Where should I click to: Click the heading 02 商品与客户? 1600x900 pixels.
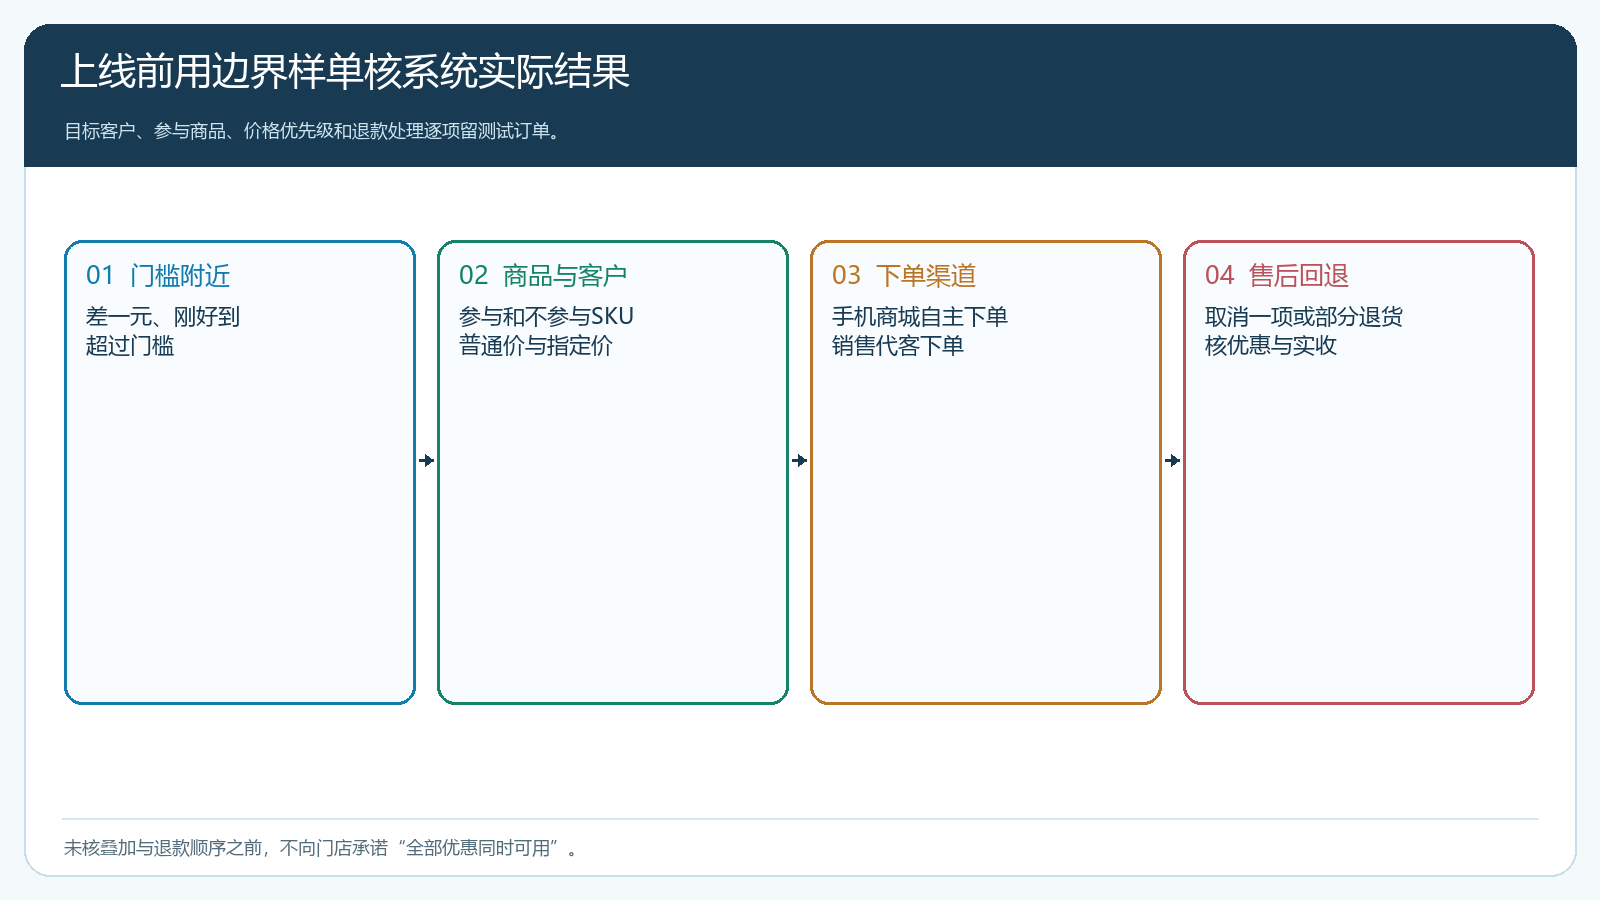[x=543, y=275]
